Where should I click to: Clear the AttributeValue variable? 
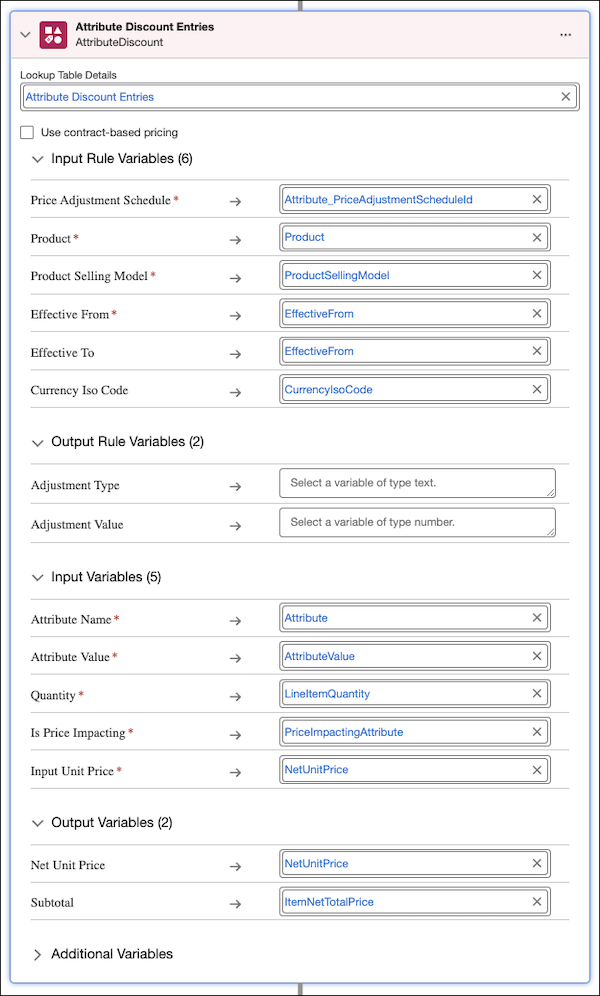tap(537, 656)
